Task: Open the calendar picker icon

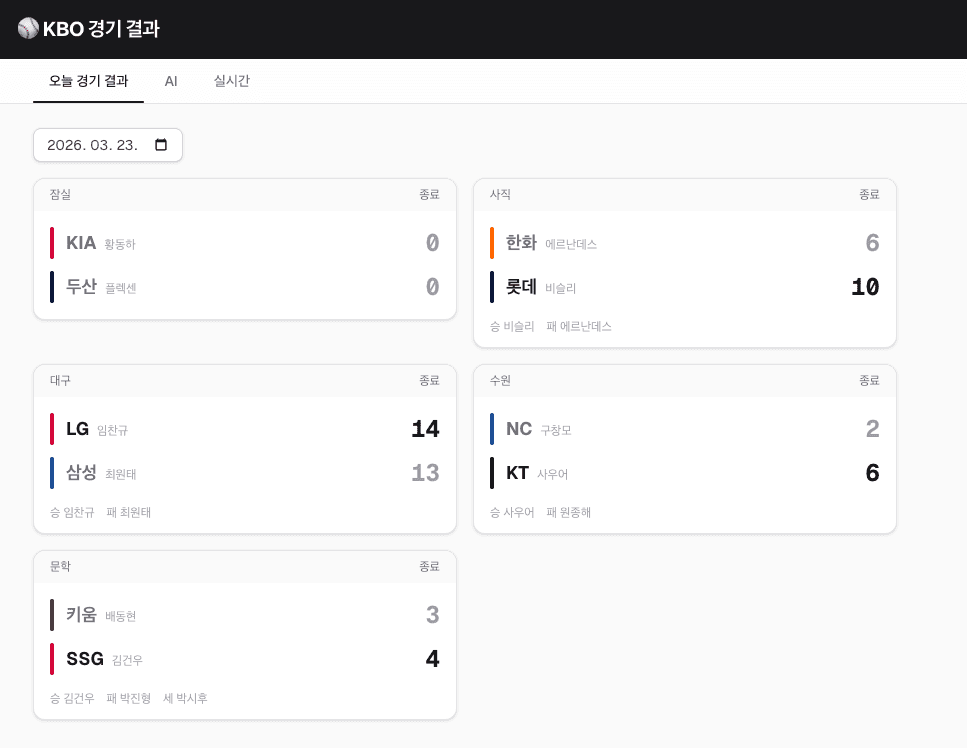Action: click(161, 145)
